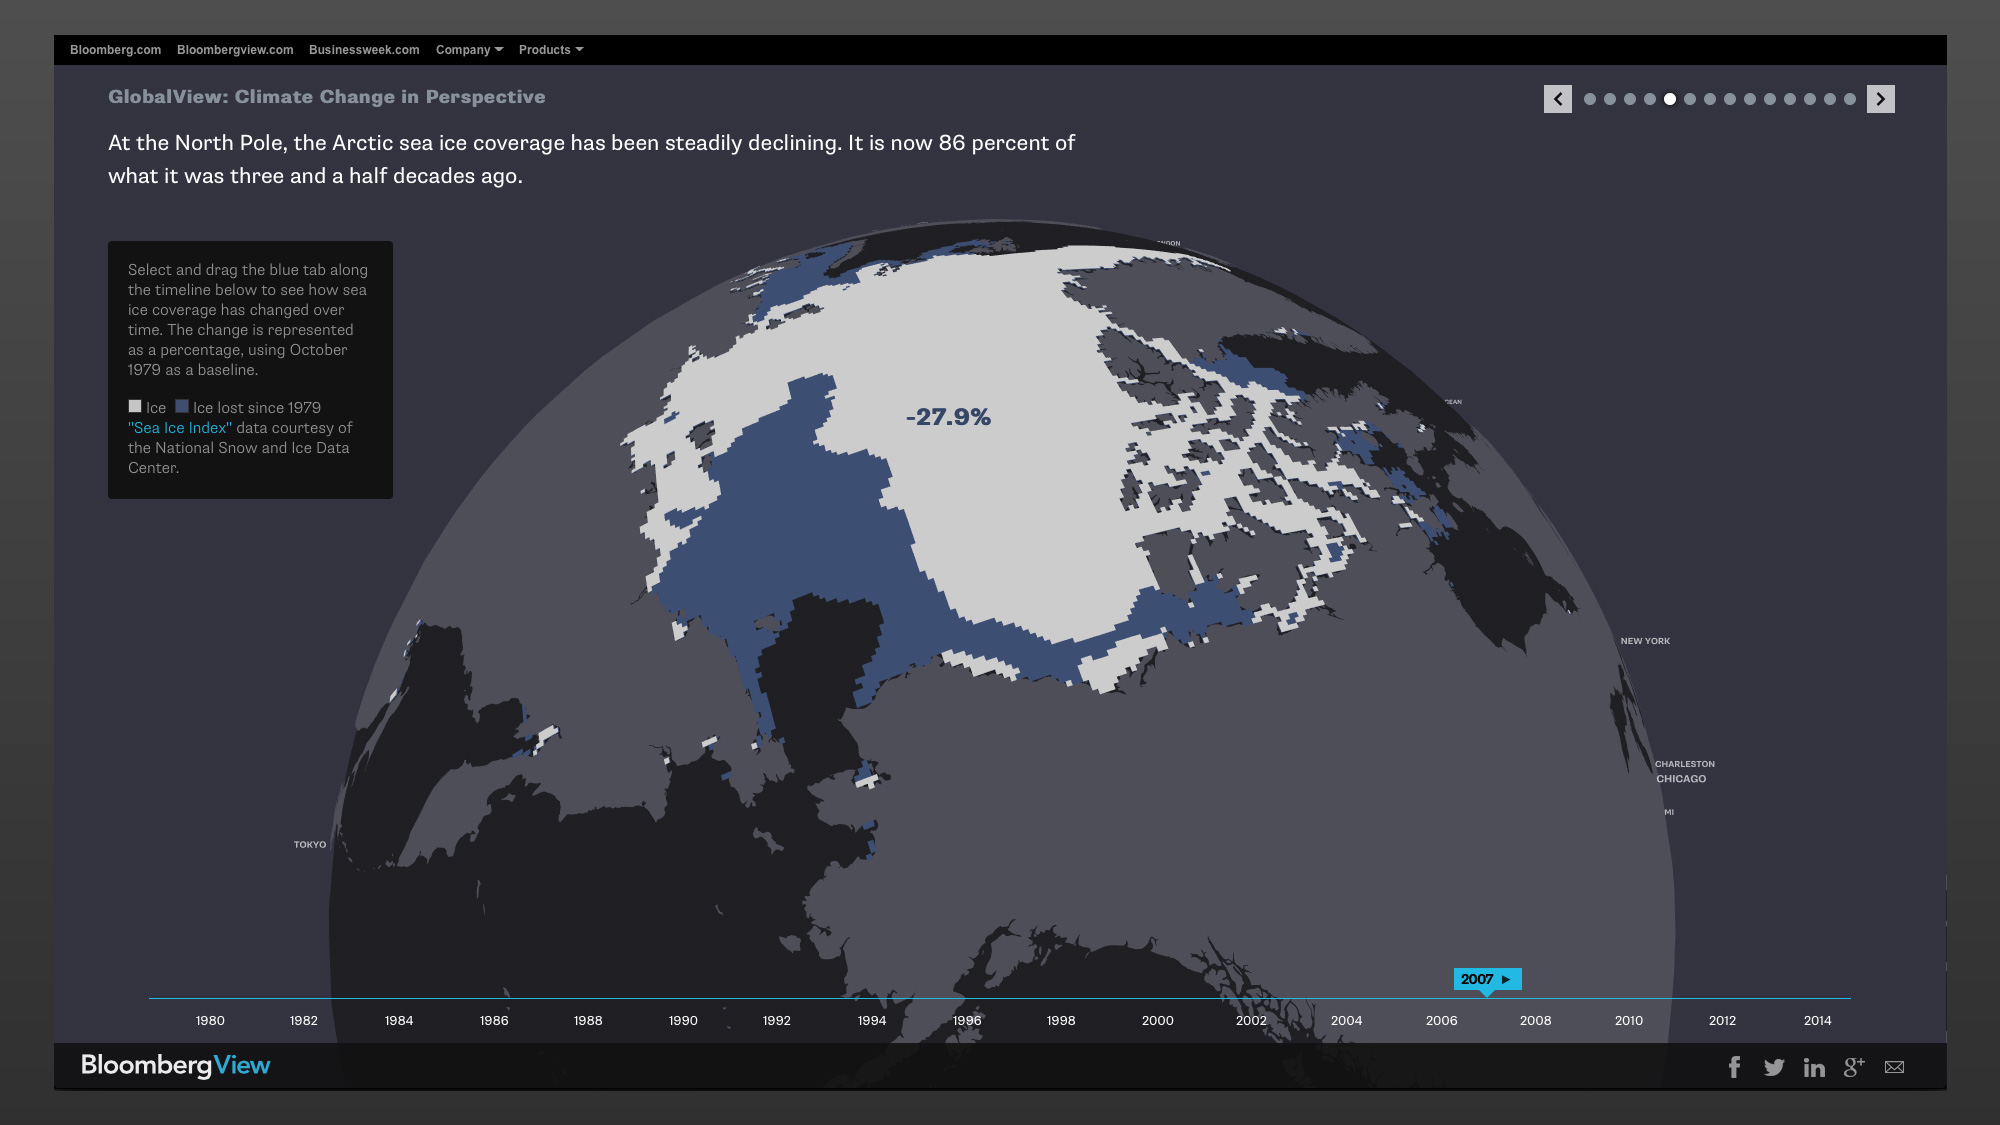Viewport: 2000px width, 1125px height.
Task: Click the Google Plus share icon
Action: tap(1854, 1067)
